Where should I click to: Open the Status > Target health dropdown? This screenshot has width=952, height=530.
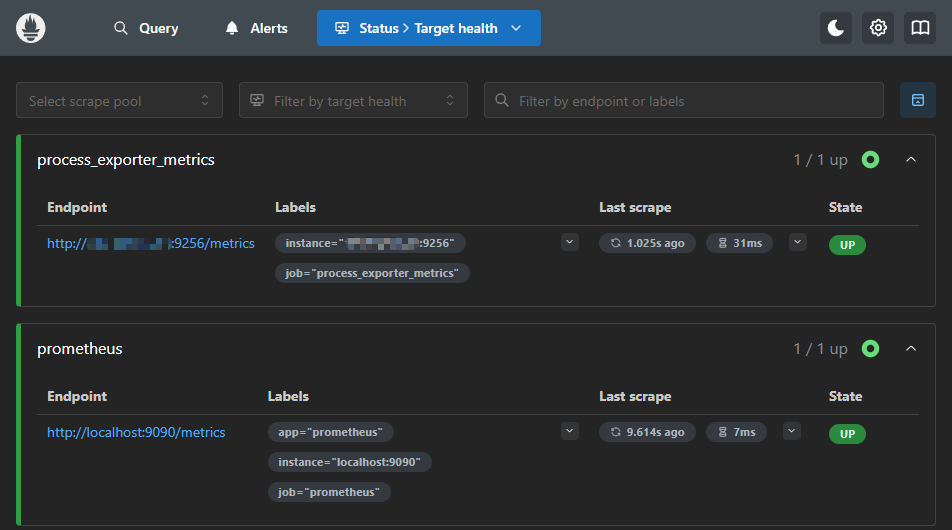point(428,28)
